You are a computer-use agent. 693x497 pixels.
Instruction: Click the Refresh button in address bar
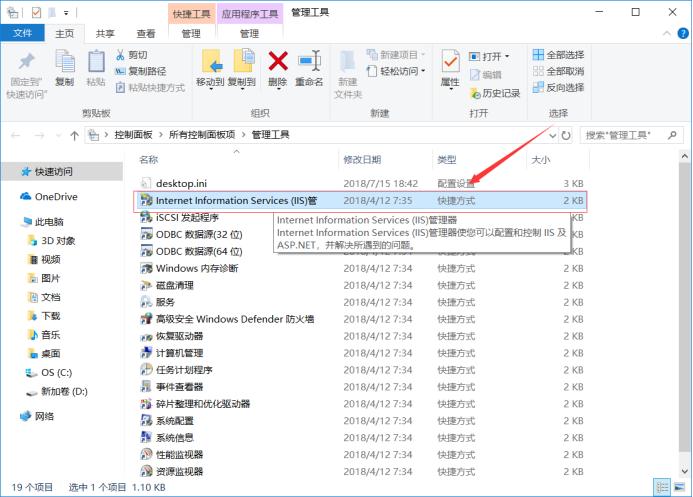pyautogui.click(x=566, y=135)
